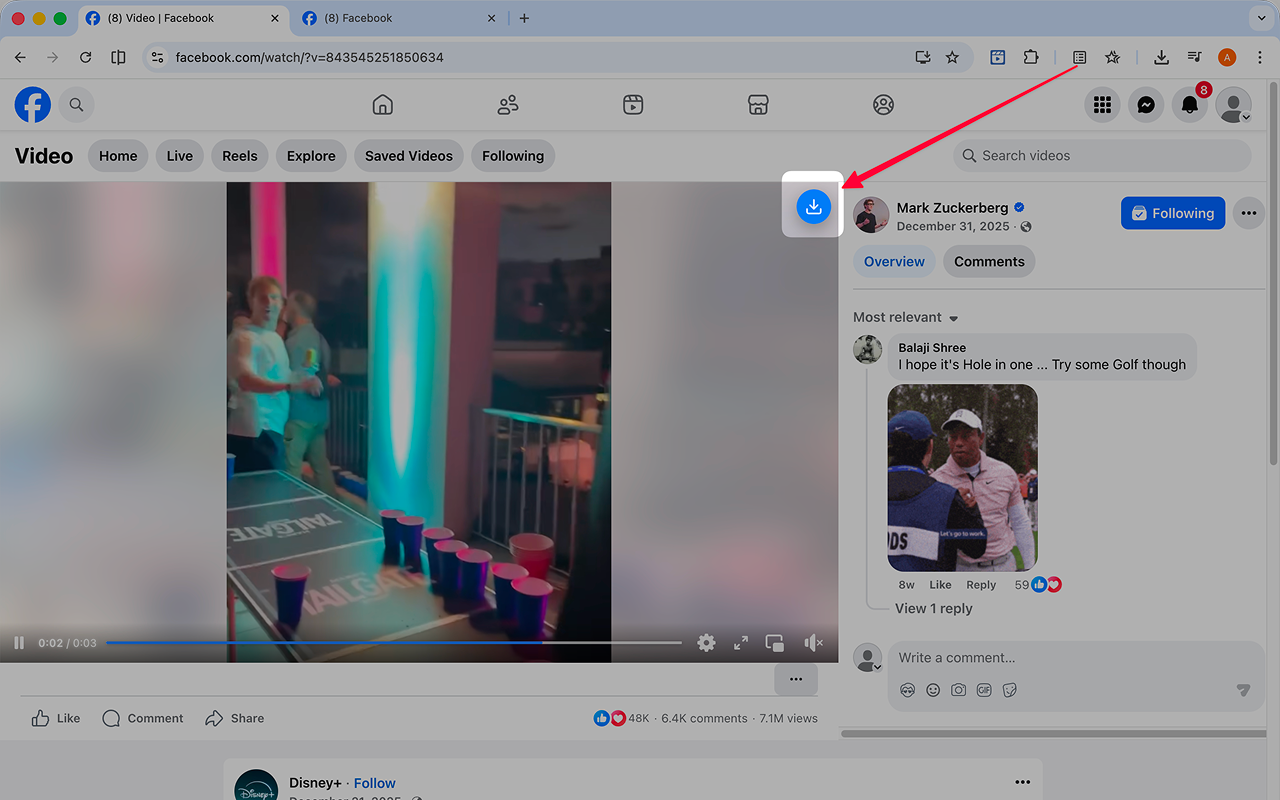Share the video
1280x800 pixels.
[x=235, y=718]
